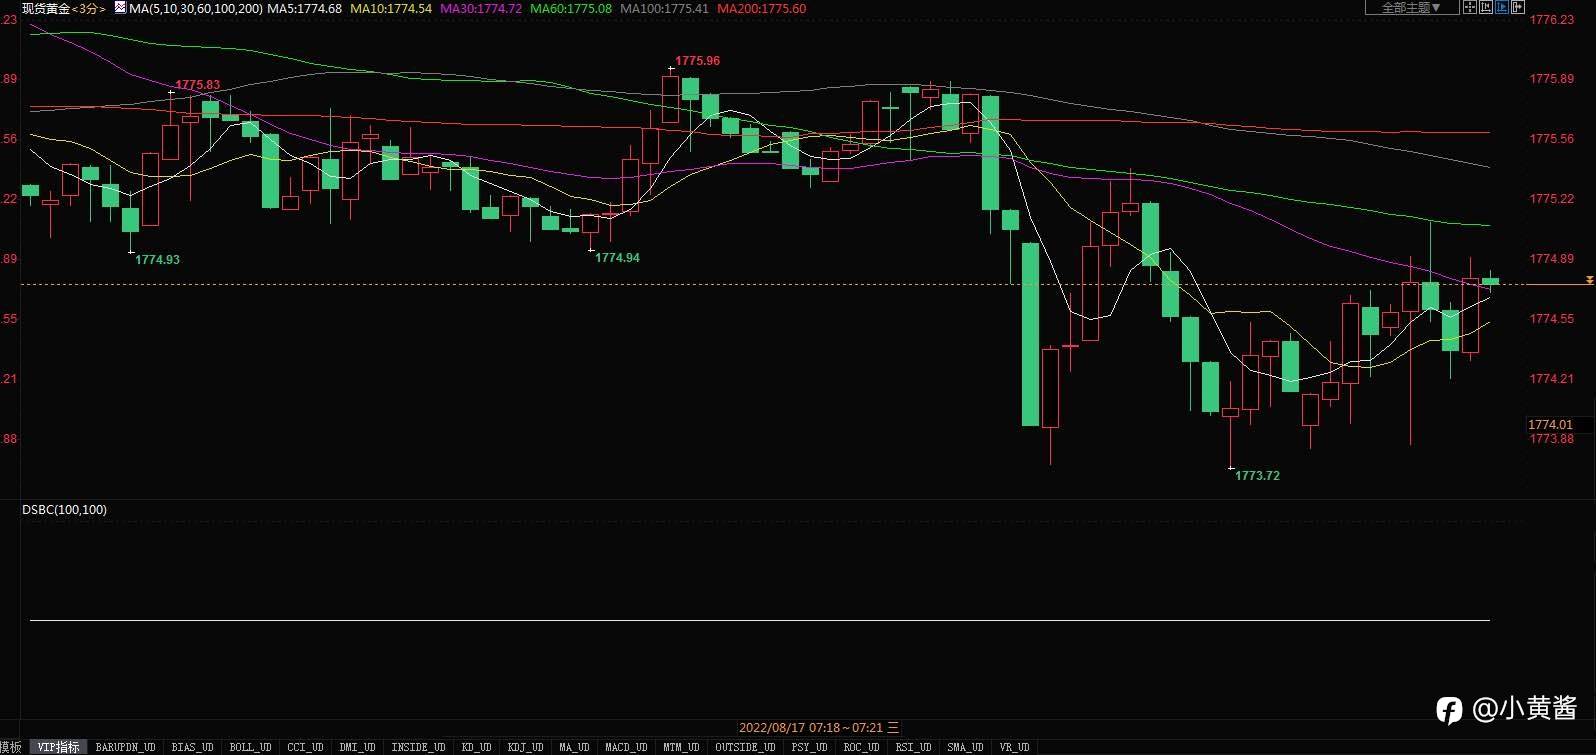The image size is (1596, 755).
Task: Click the 1775.22 right axis price
Action: (x=1552, y=199)
